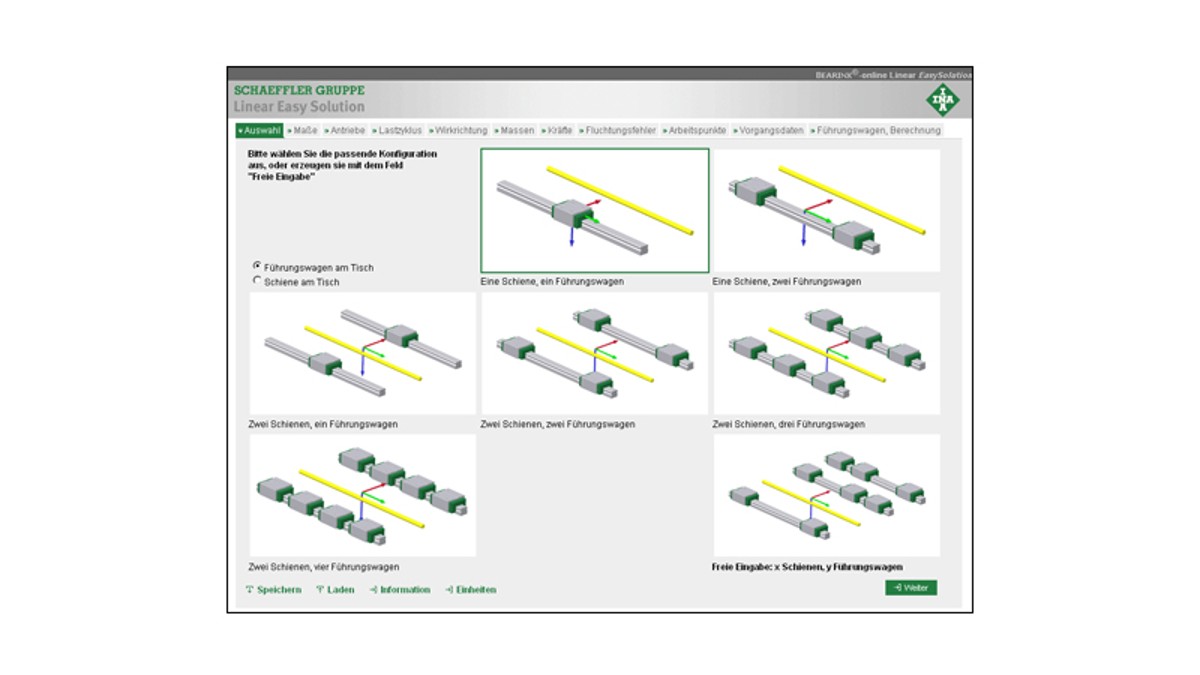Enable 'Führungswagen am Tisch' radio option
1200x675 pixels.
[x=258, y=267]
